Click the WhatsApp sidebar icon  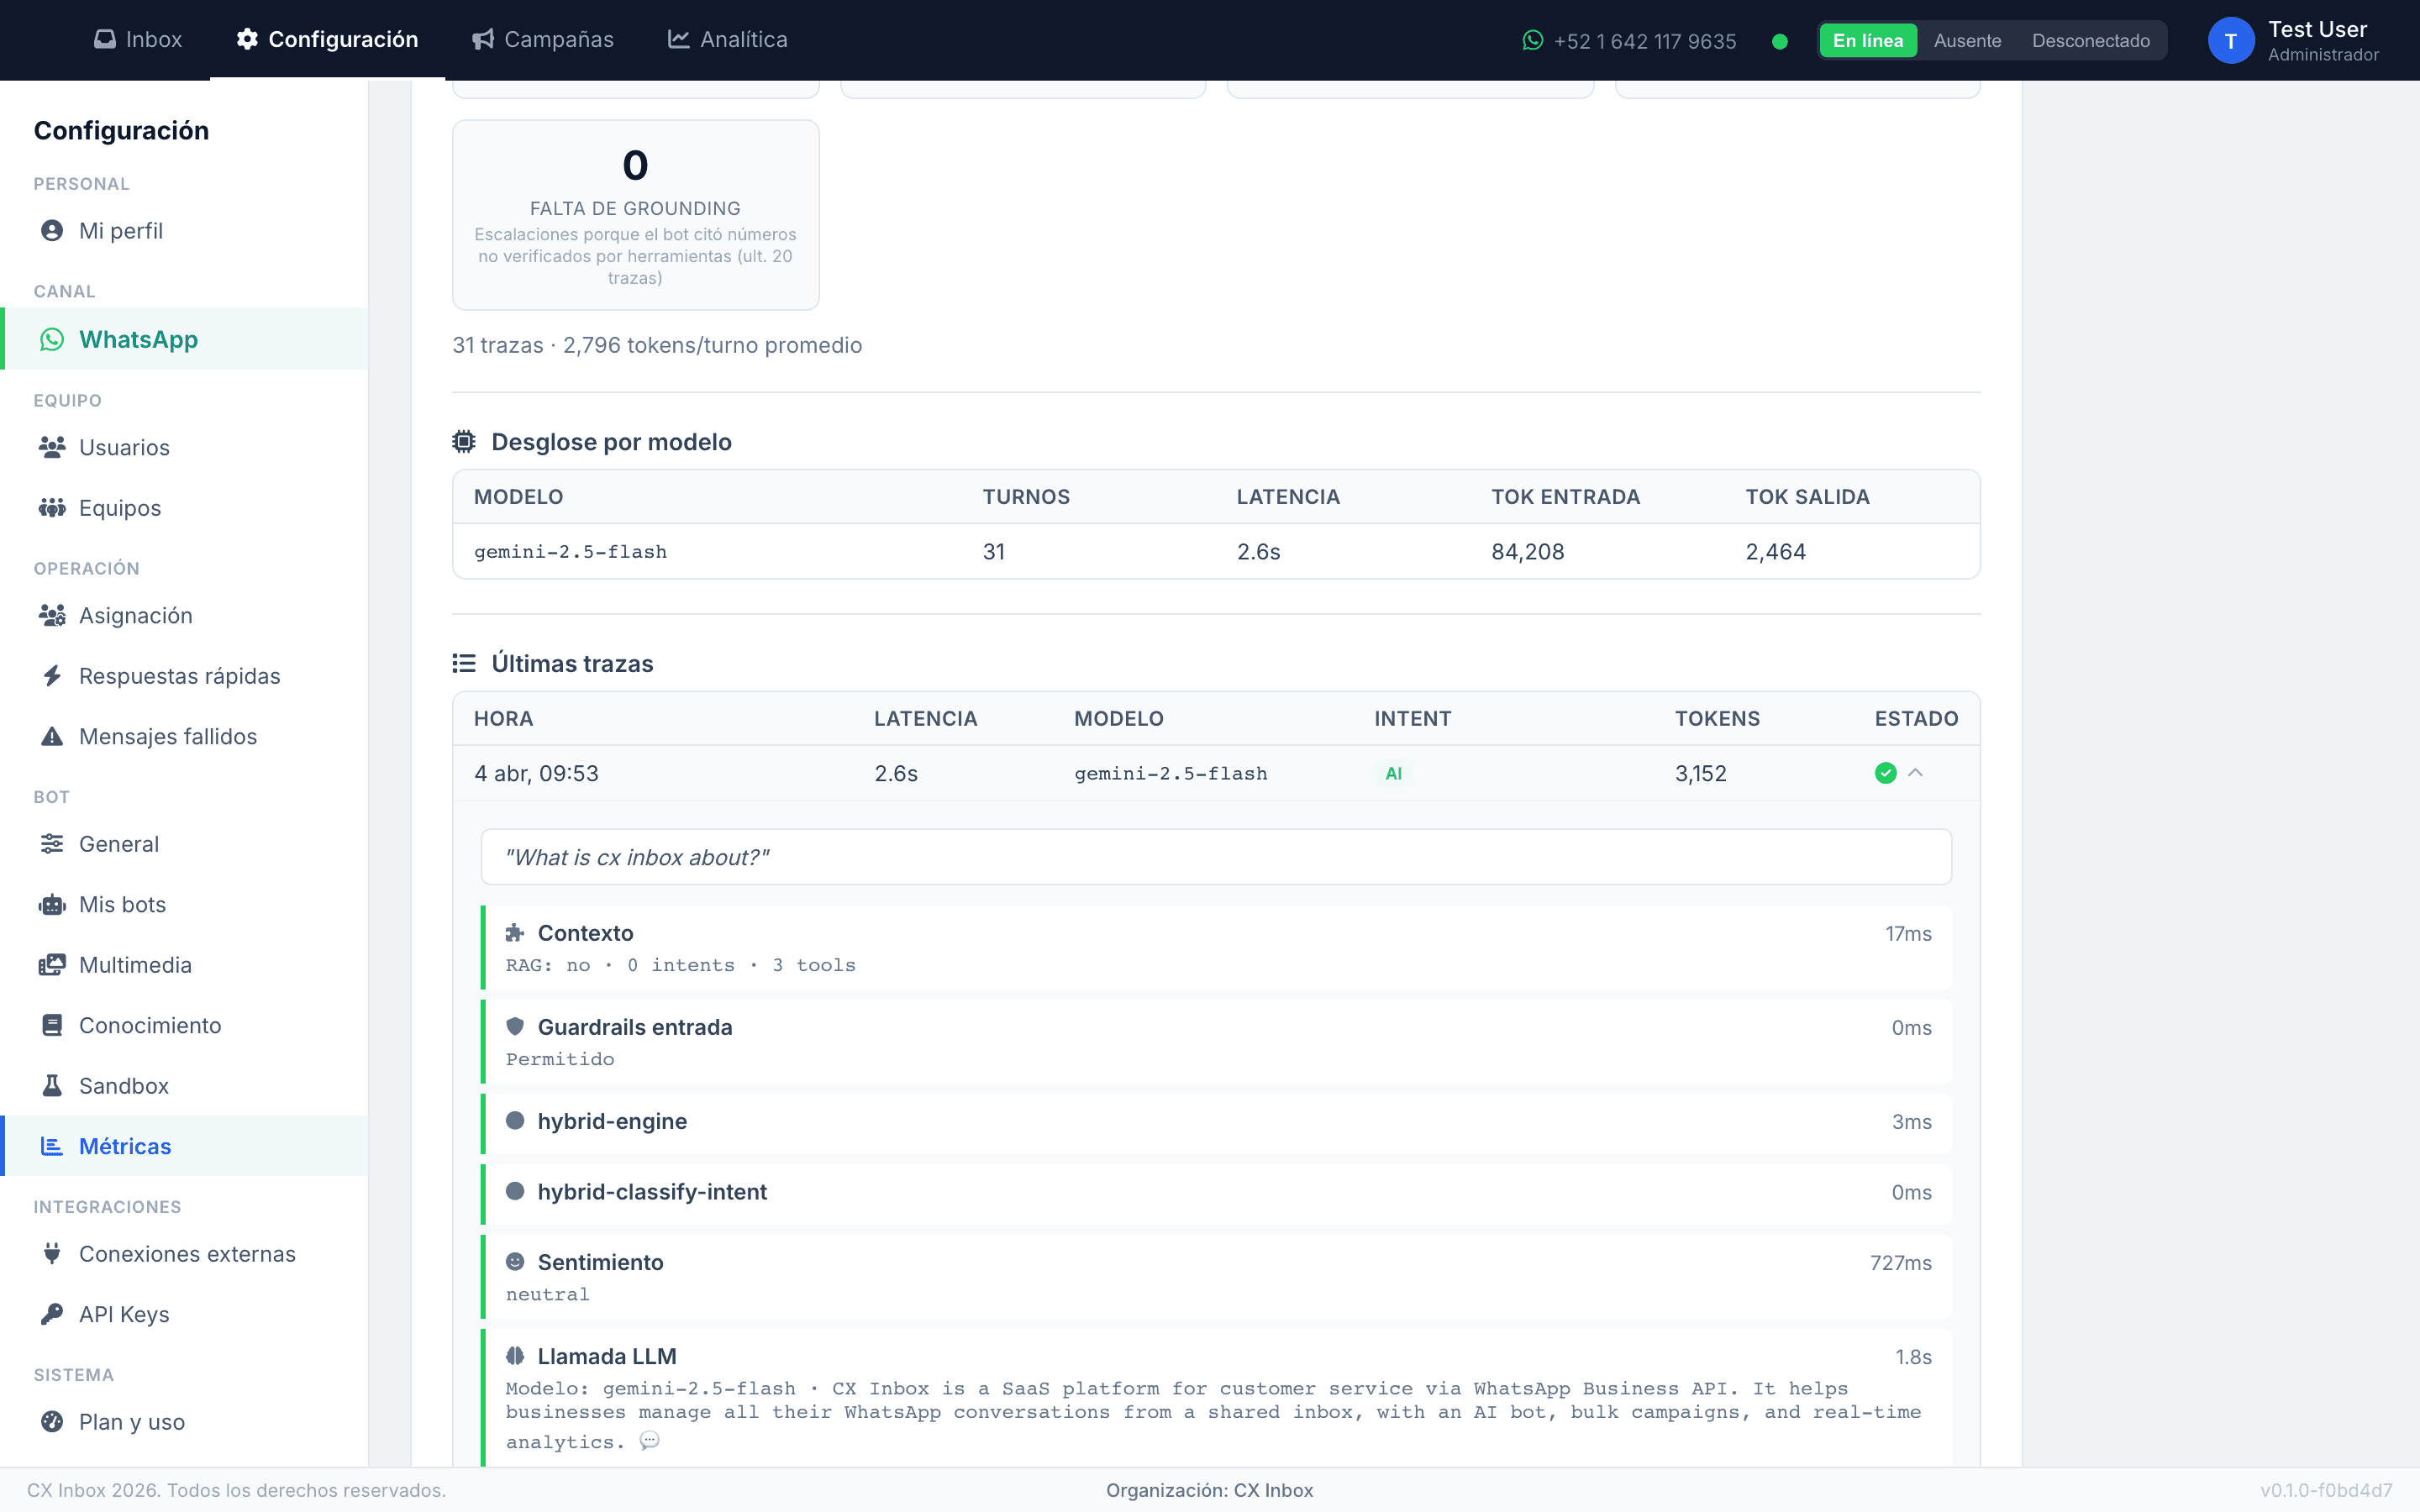[52, 340]
